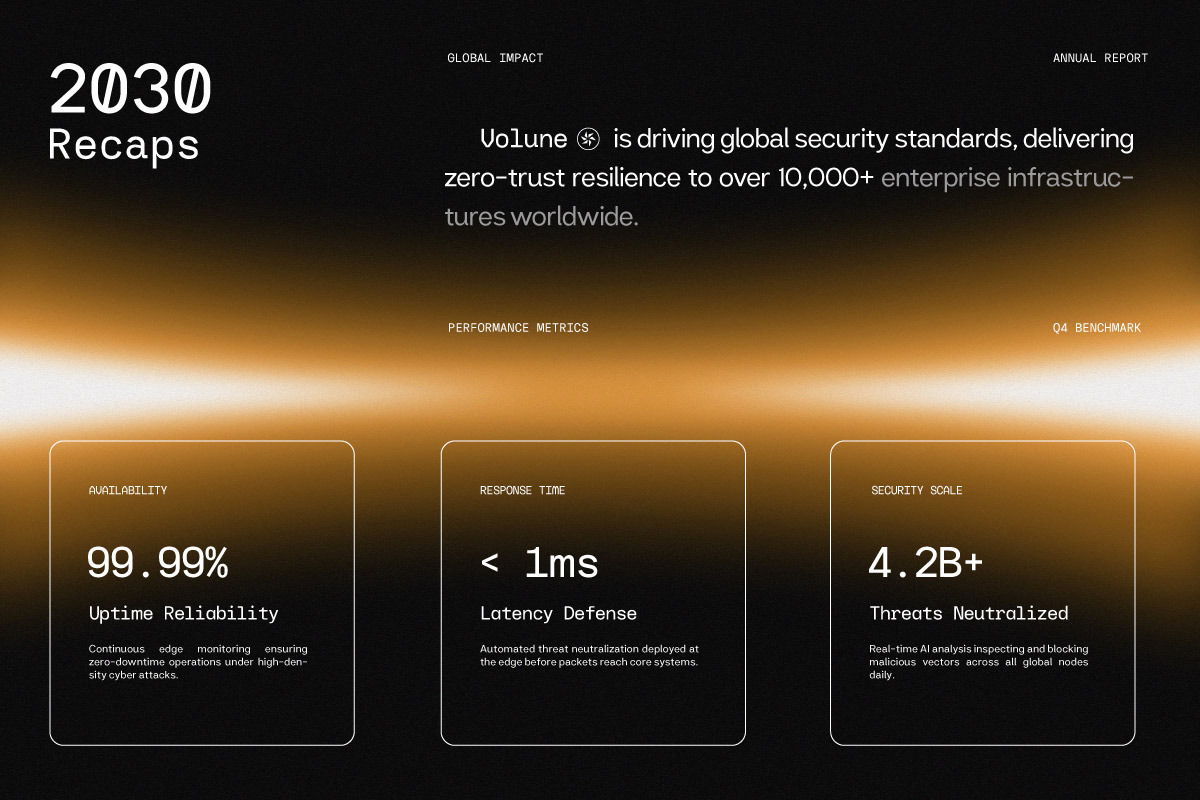Click the Volune brand name text
The image size is (1200, 800).
tap(522, 139)
